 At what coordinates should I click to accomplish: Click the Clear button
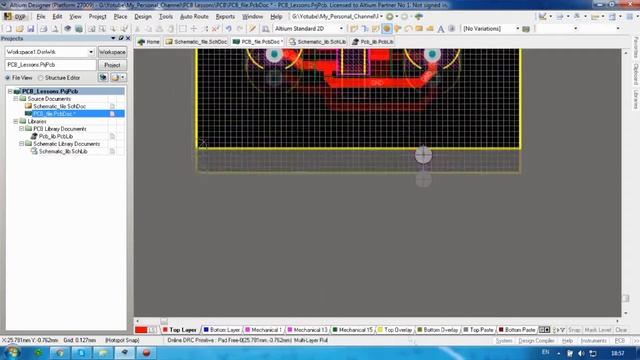pyautogui.click(x=621, y=330)
